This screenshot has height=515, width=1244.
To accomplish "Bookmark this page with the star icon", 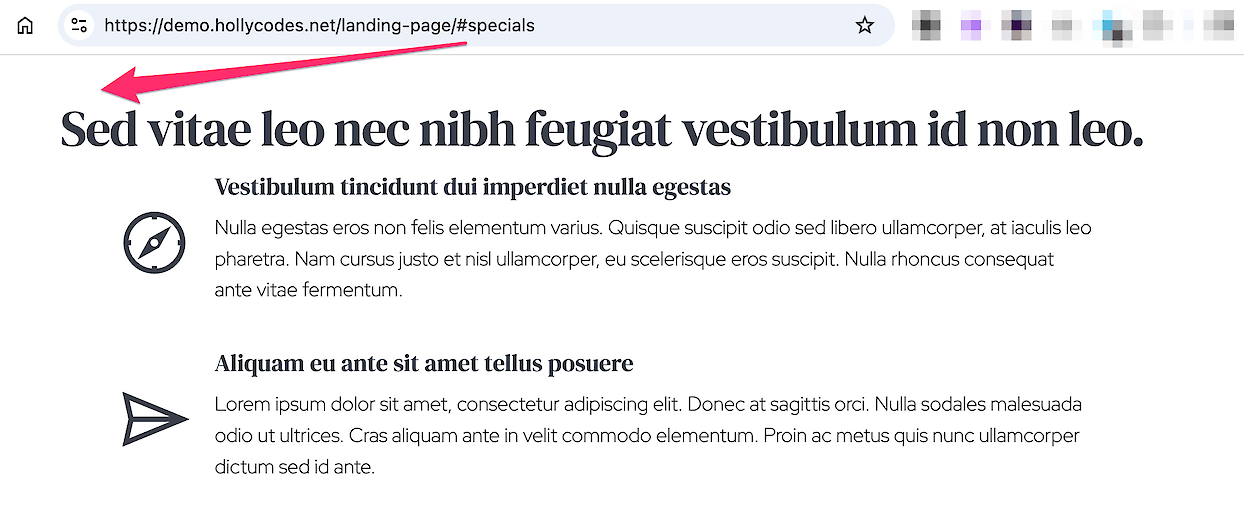I will click(x=865, y=26).
